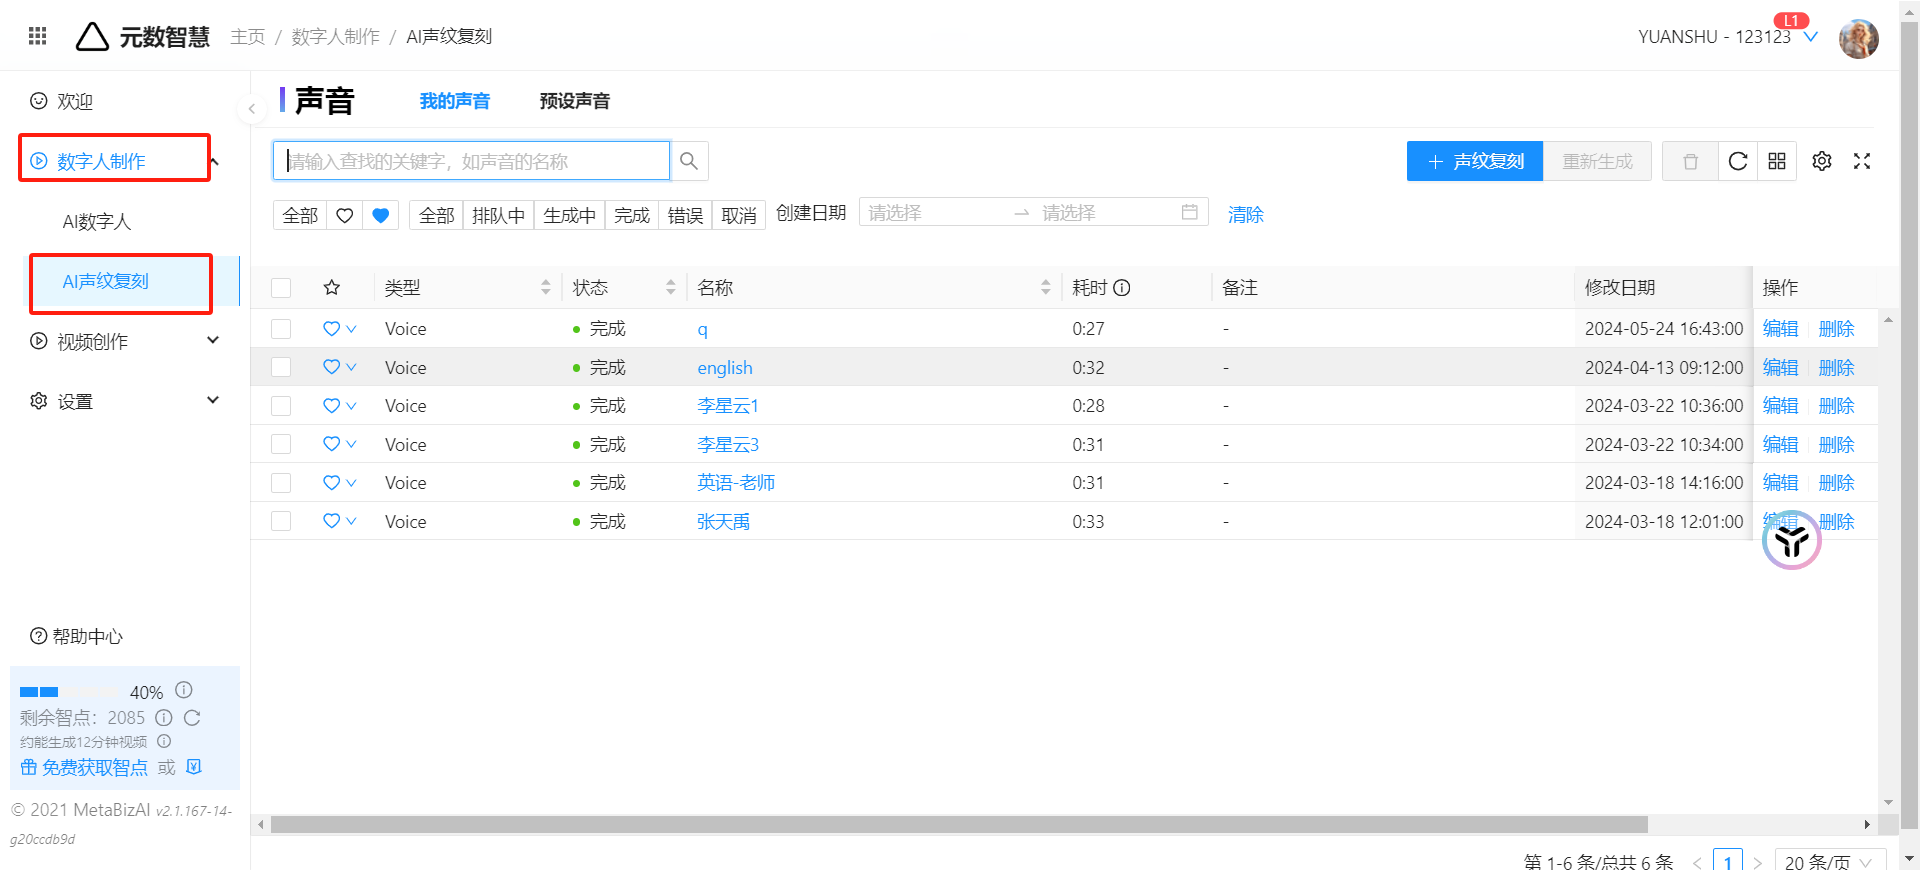Screen dimensions: 1920x870
Task: Tick checkbox for 李星云1 row
Action: tap(281, 406)
